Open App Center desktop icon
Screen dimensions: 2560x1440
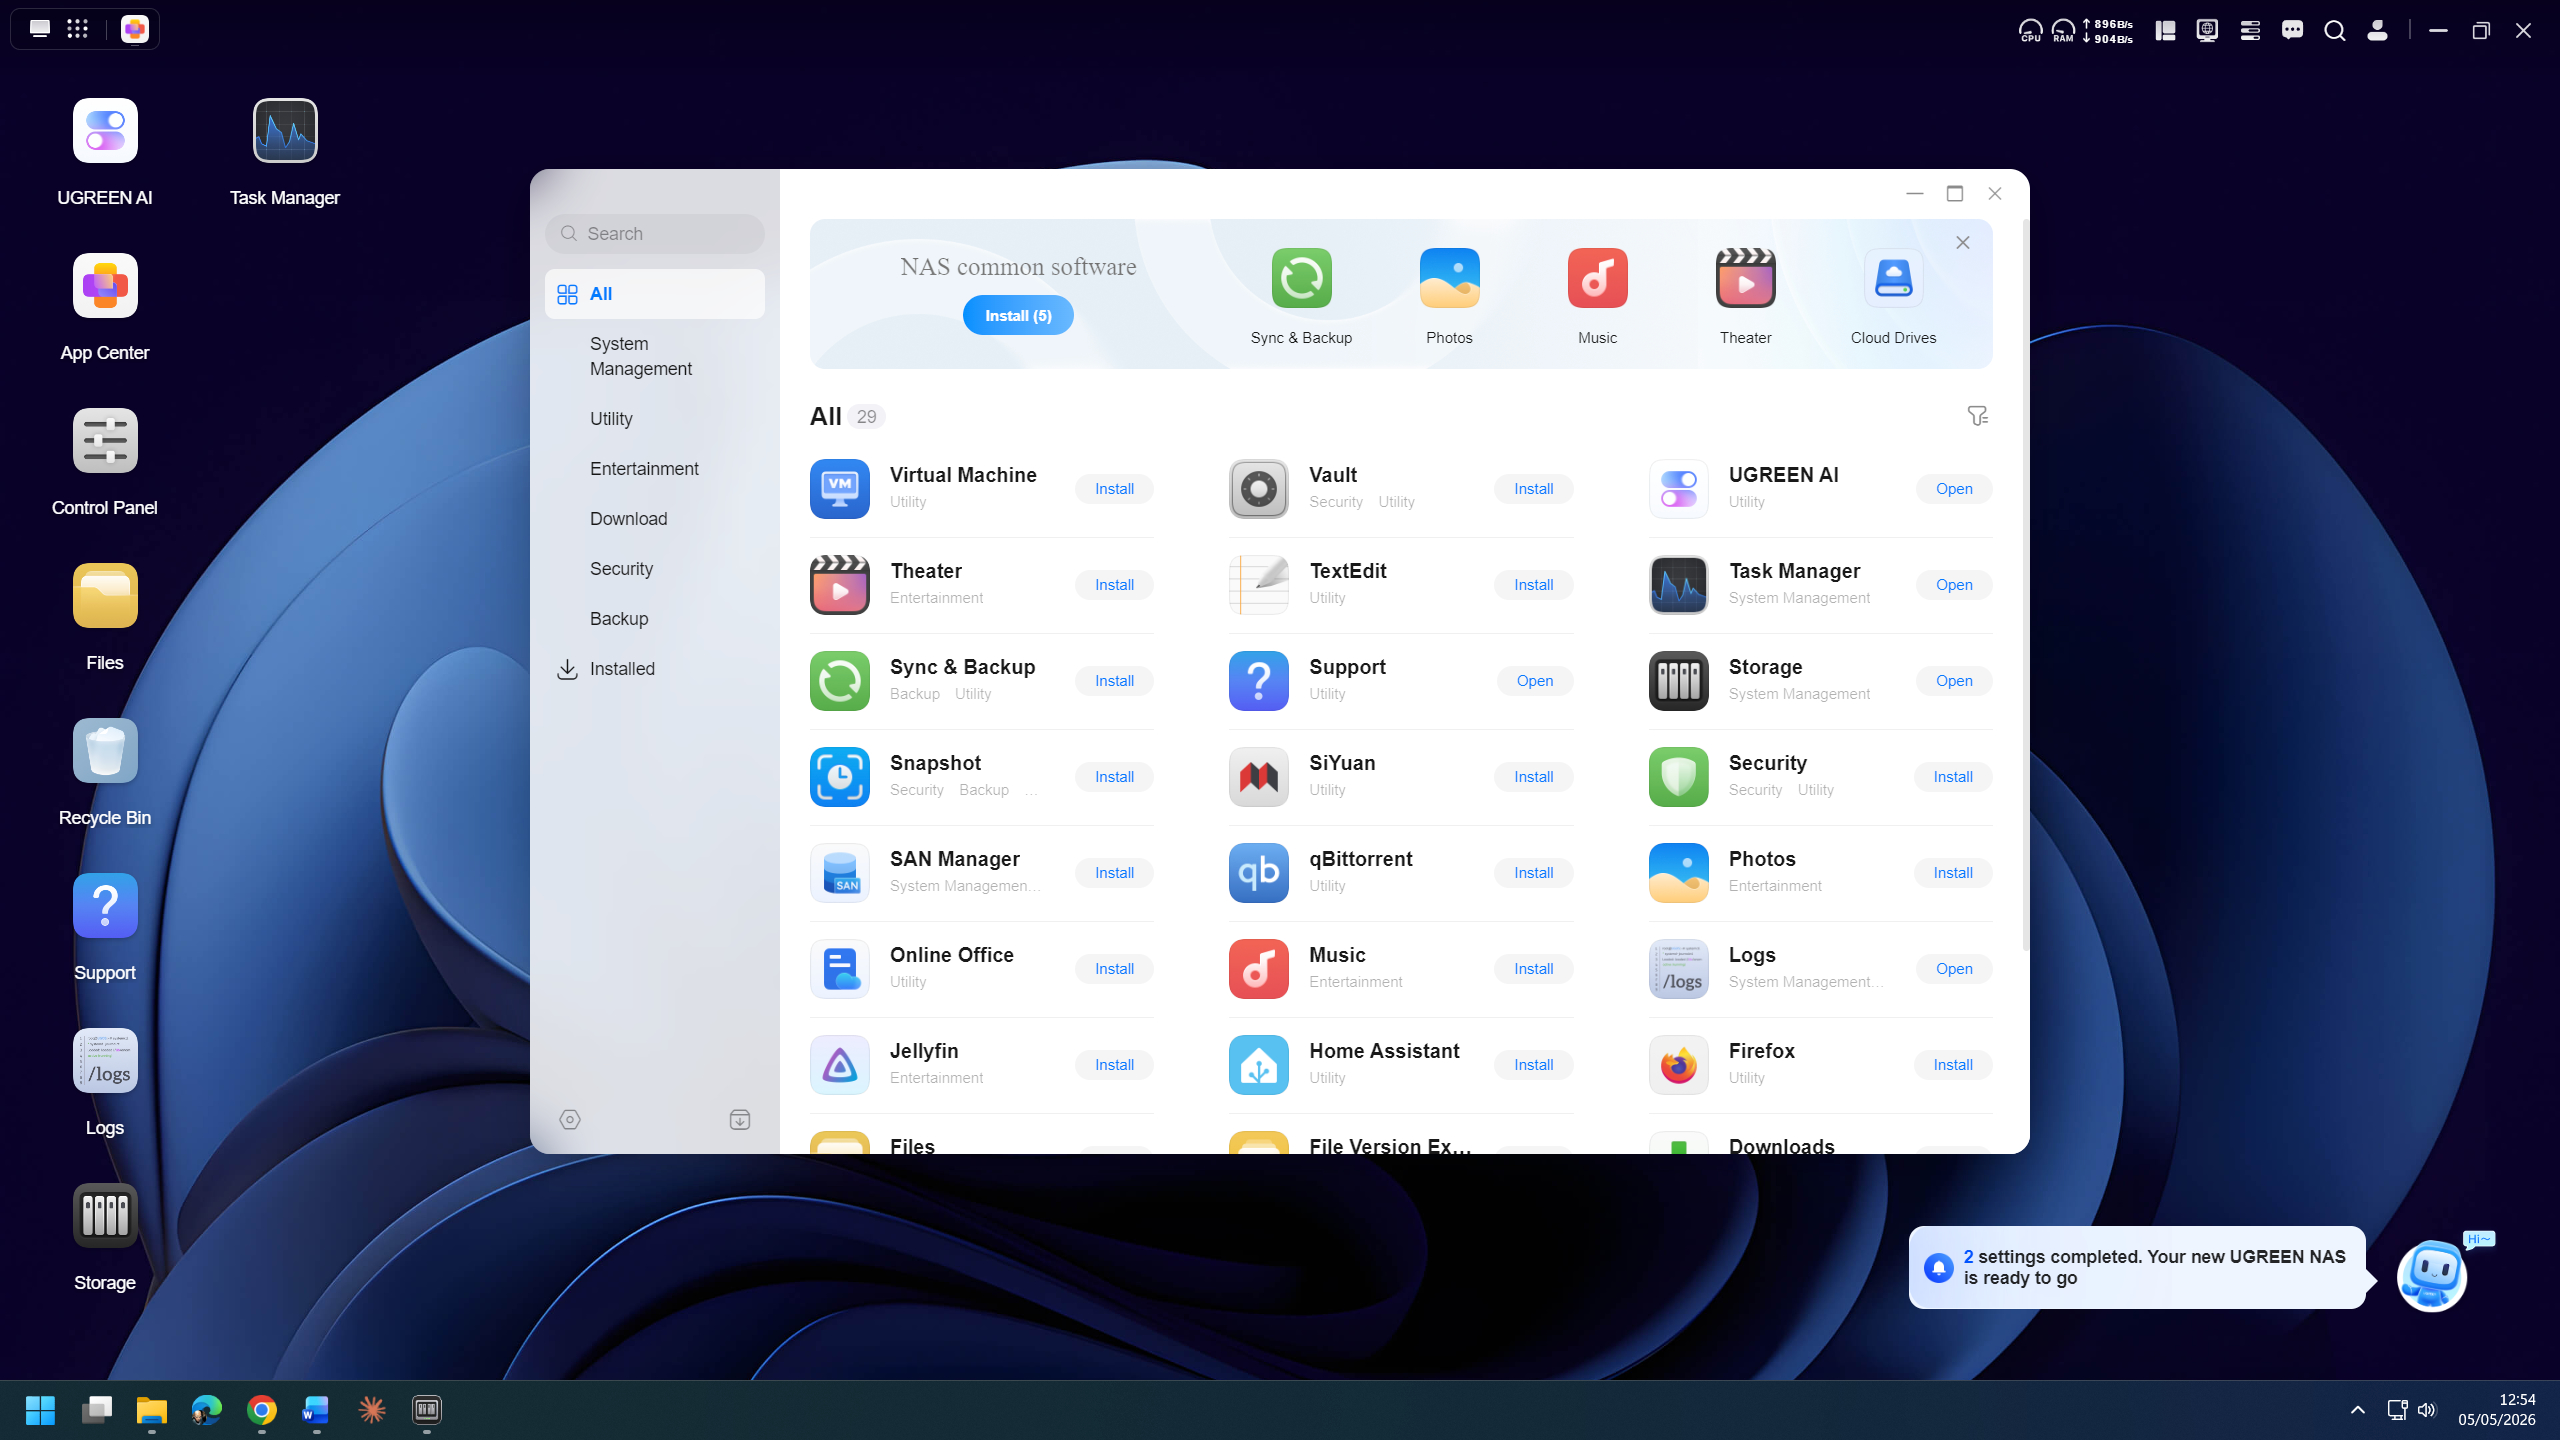(105, 286)
